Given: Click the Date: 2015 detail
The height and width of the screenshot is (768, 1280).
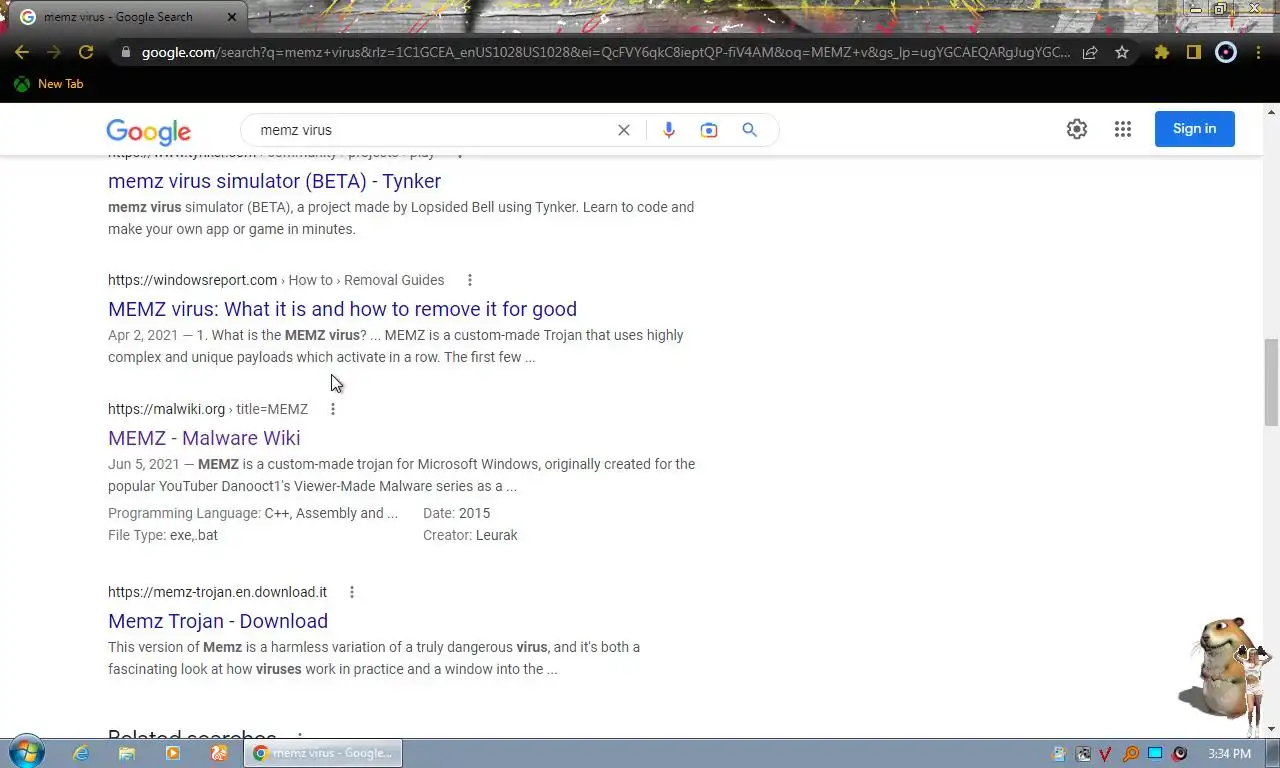Looking at the screenshot, I should pyautogui.click(x=457, y=513).
